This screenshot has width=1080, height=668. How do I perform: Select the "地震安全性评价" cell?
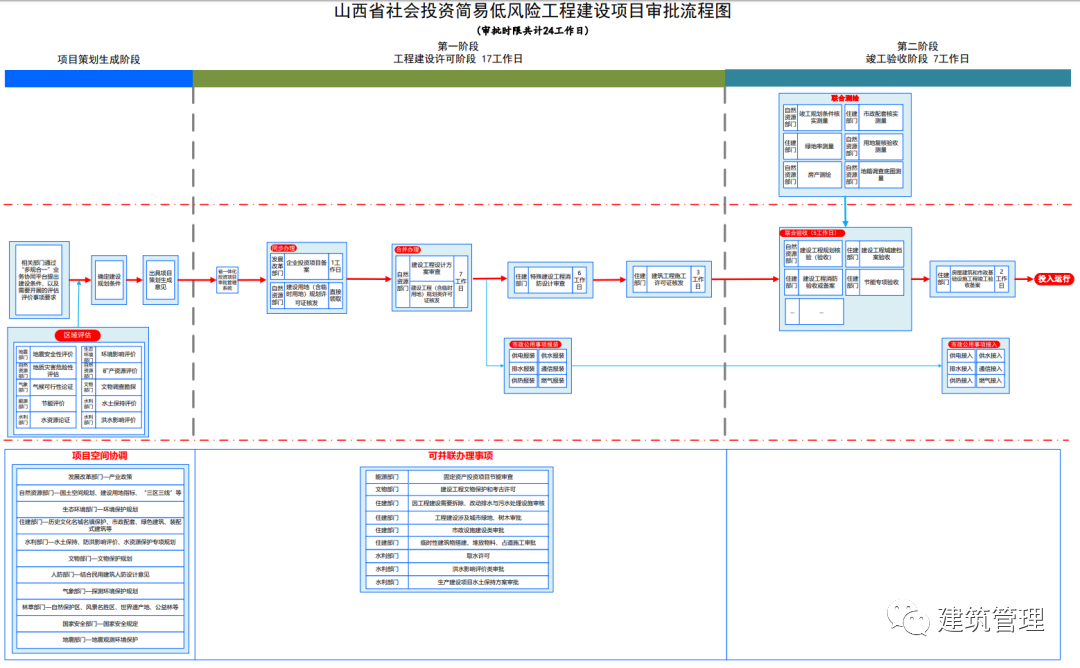click(52, 354)
